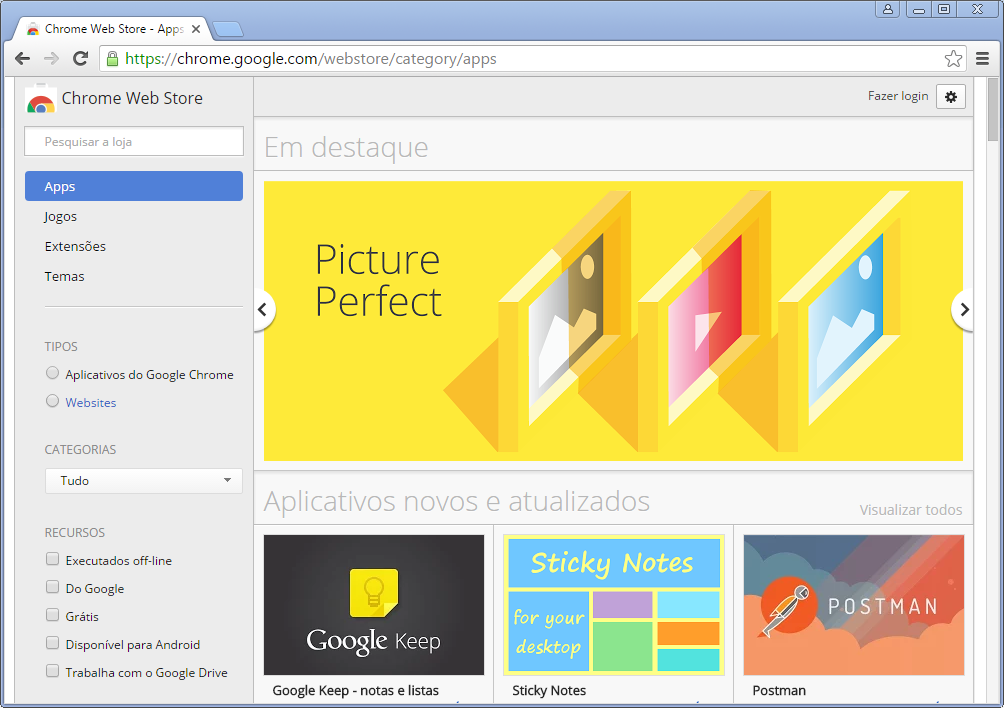The height and width of the screenshot is (708, 1004).
Task: Click the Em destaque heading
Action: [x=346, y=148]
